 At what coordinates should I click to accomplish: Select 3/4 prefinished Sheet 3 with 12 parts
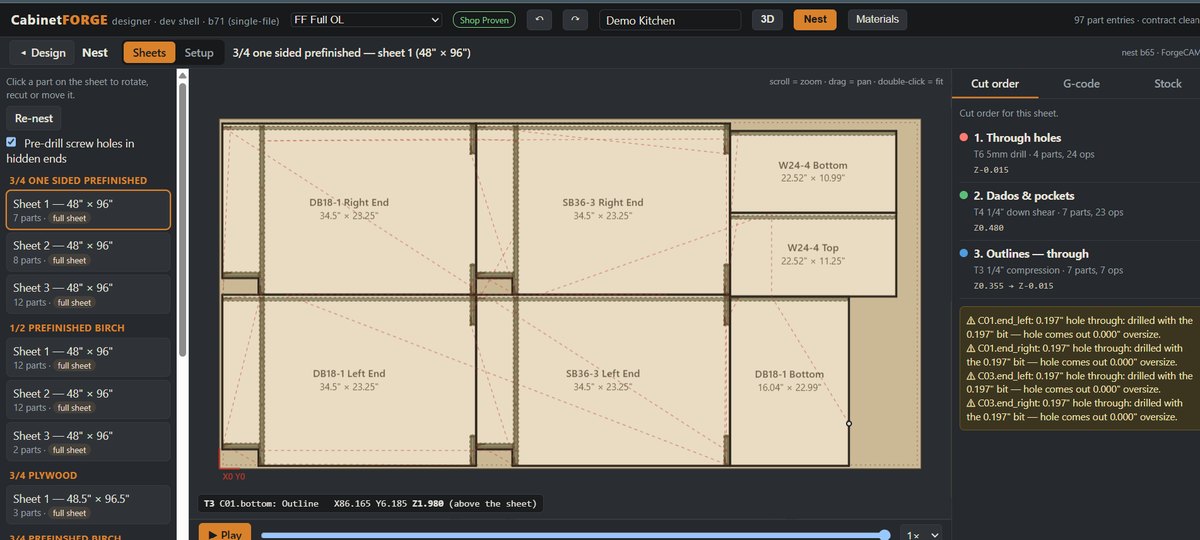coord(88,294)
